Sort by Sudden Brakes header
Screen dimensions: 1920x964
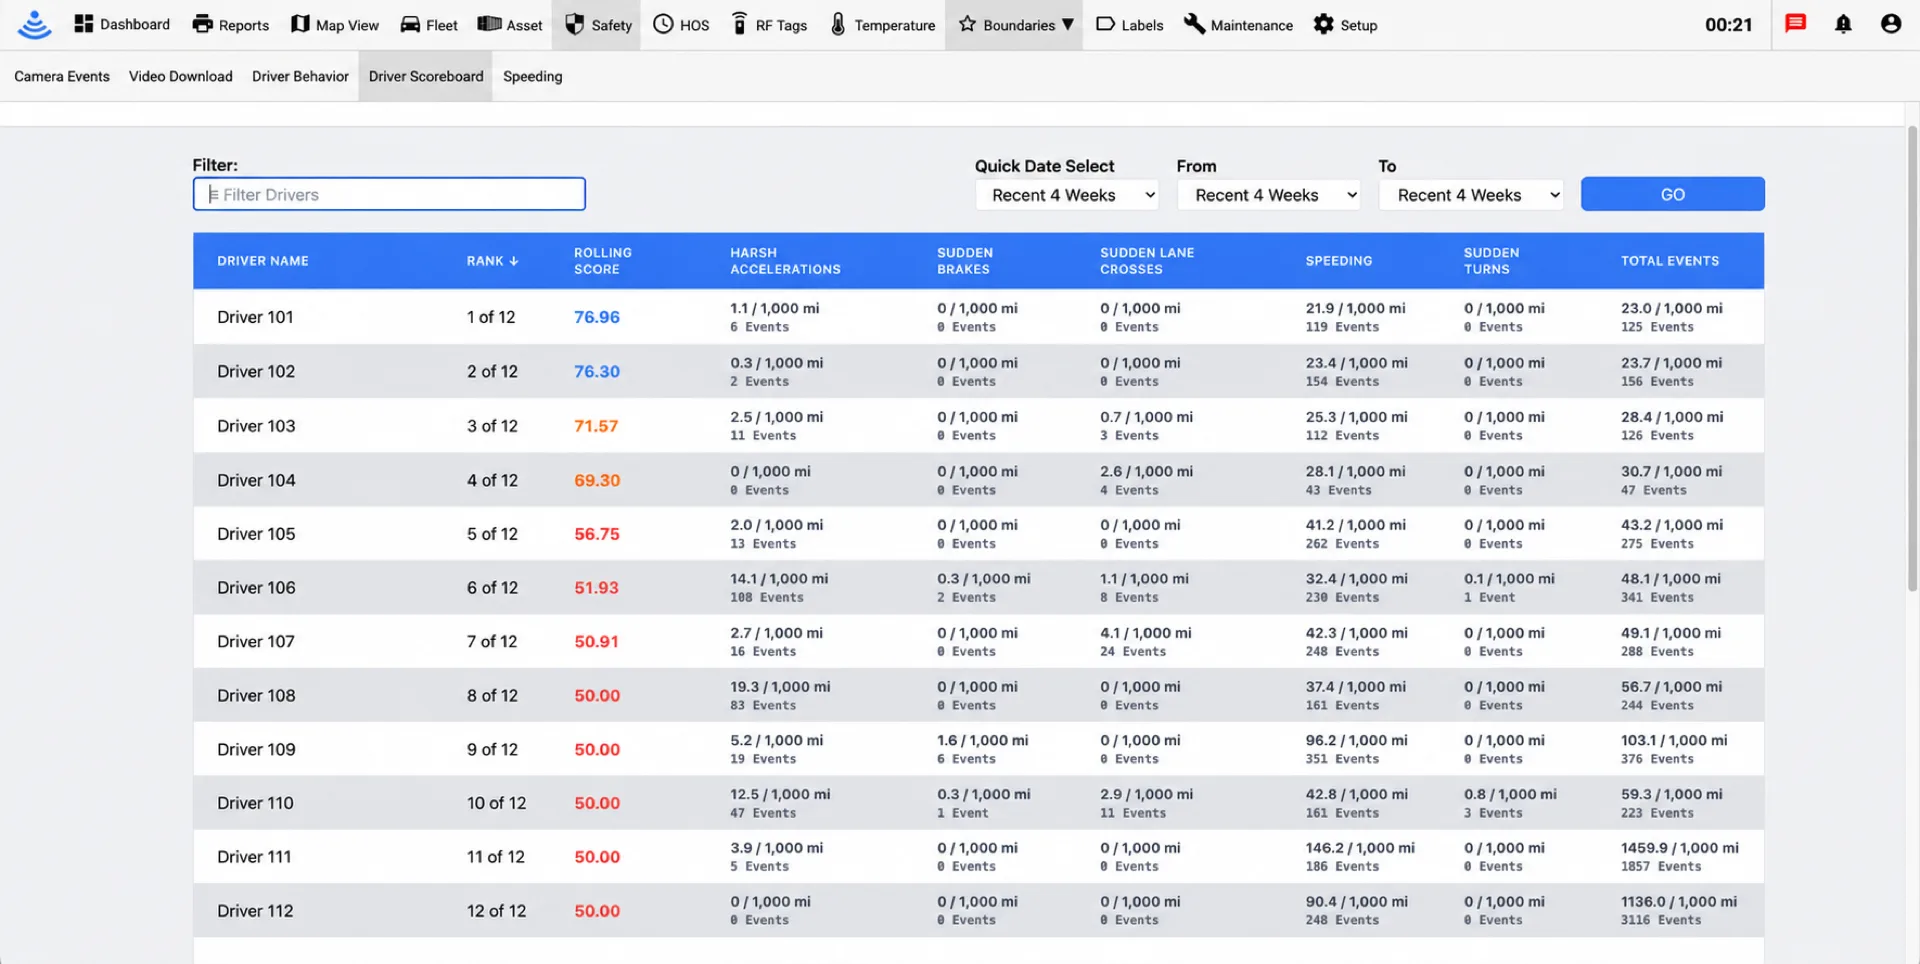click(x=965, y=261)
